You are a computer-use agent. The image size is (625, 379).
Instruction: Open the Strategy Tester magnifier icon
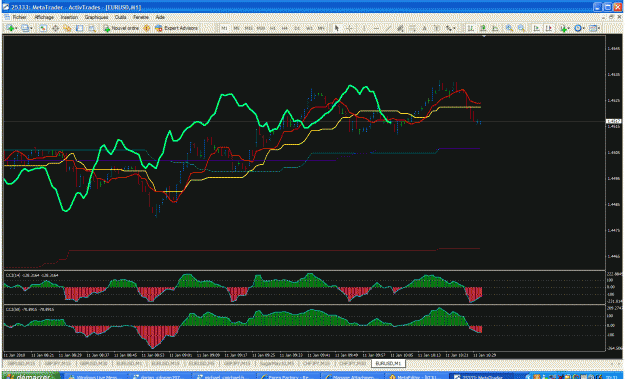pyautogui.click(x=92, y=28)
